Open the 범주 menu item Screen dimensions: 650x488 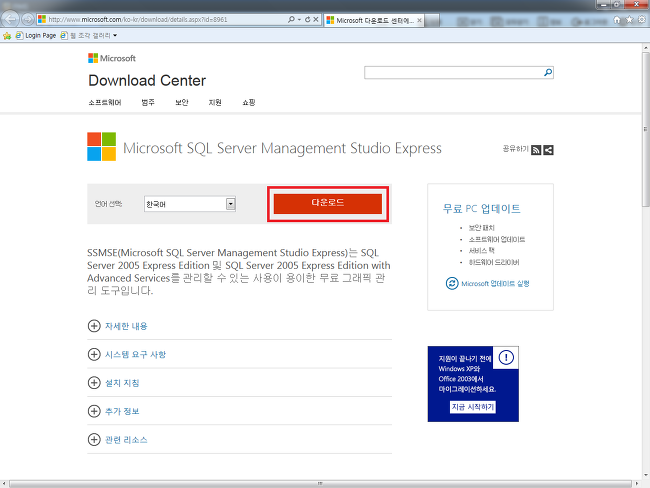coord(148,102)
